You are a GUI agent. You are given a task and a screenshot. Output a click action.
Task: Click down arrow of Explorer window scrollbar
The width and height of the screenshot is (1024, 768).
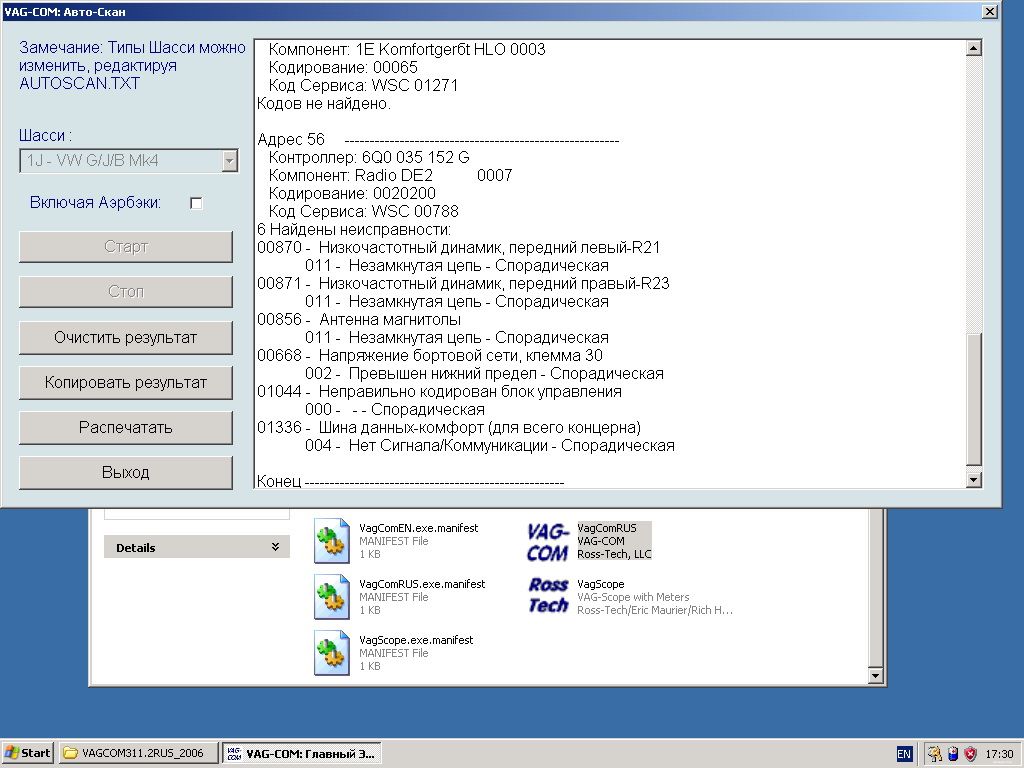(876, 676)
